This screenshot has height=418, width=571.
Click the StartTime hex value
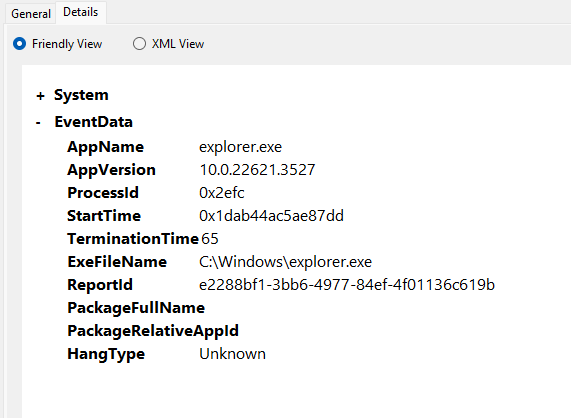tap(271, 216)
